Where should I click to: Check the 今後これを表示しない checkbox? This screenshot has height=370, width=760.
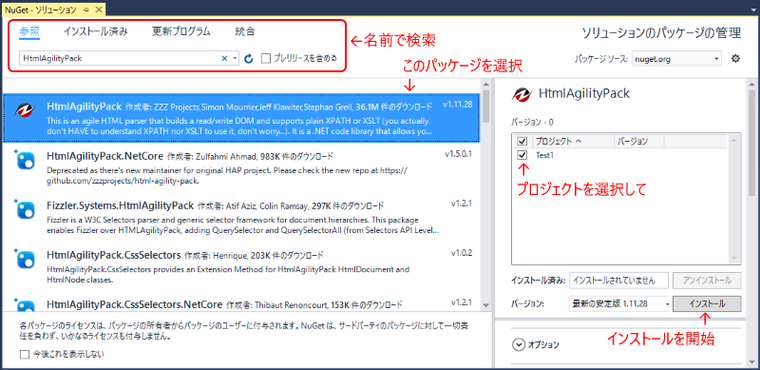(24, 354)
